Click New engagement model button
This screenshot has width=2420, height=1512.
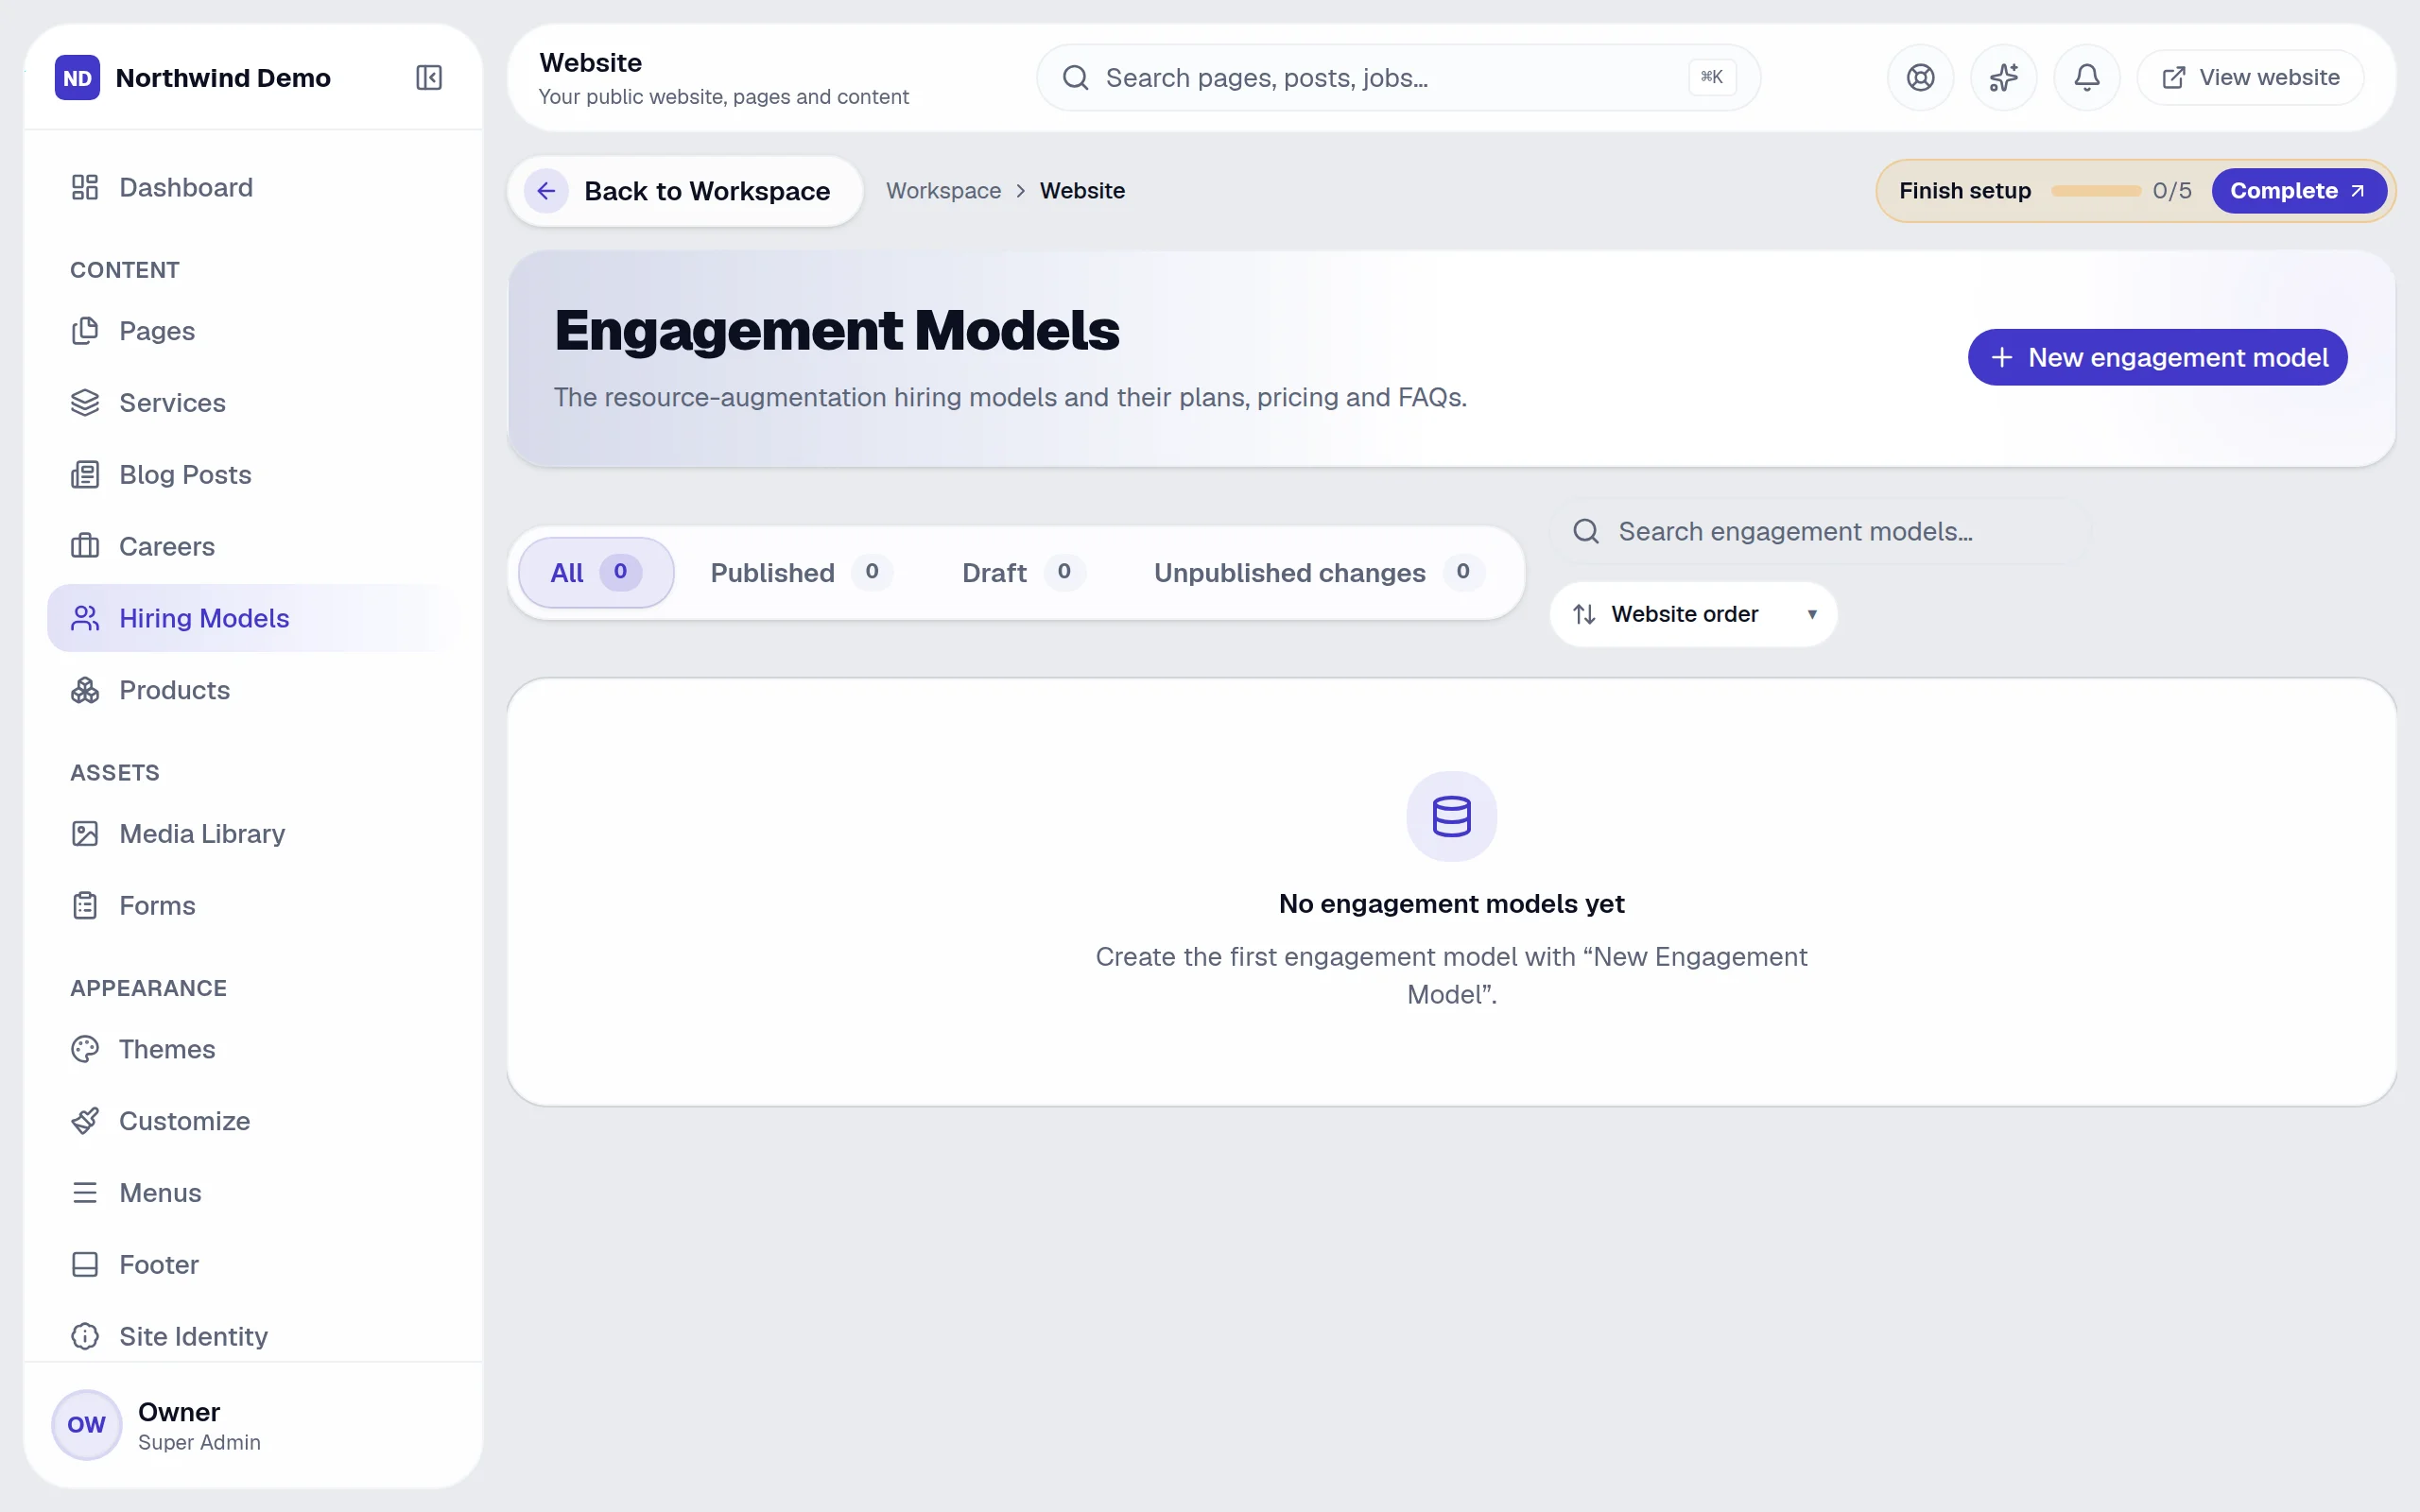[x=2157, y=358]
